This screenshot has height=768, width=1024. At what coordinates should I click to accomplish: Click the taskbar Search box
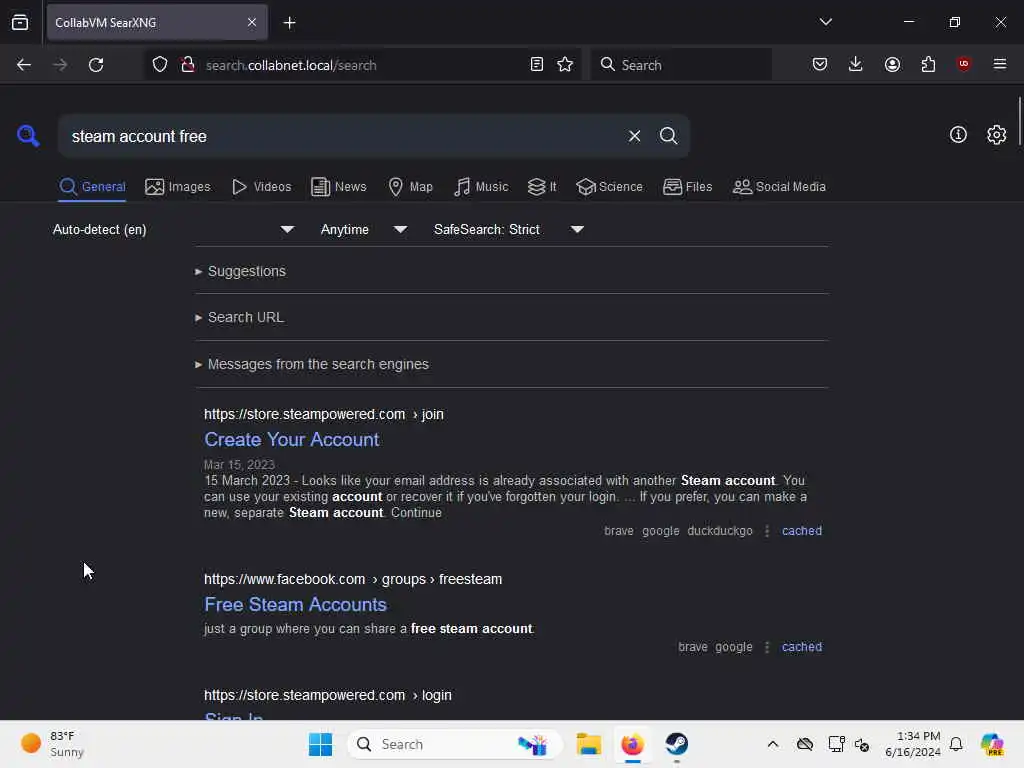455,744
